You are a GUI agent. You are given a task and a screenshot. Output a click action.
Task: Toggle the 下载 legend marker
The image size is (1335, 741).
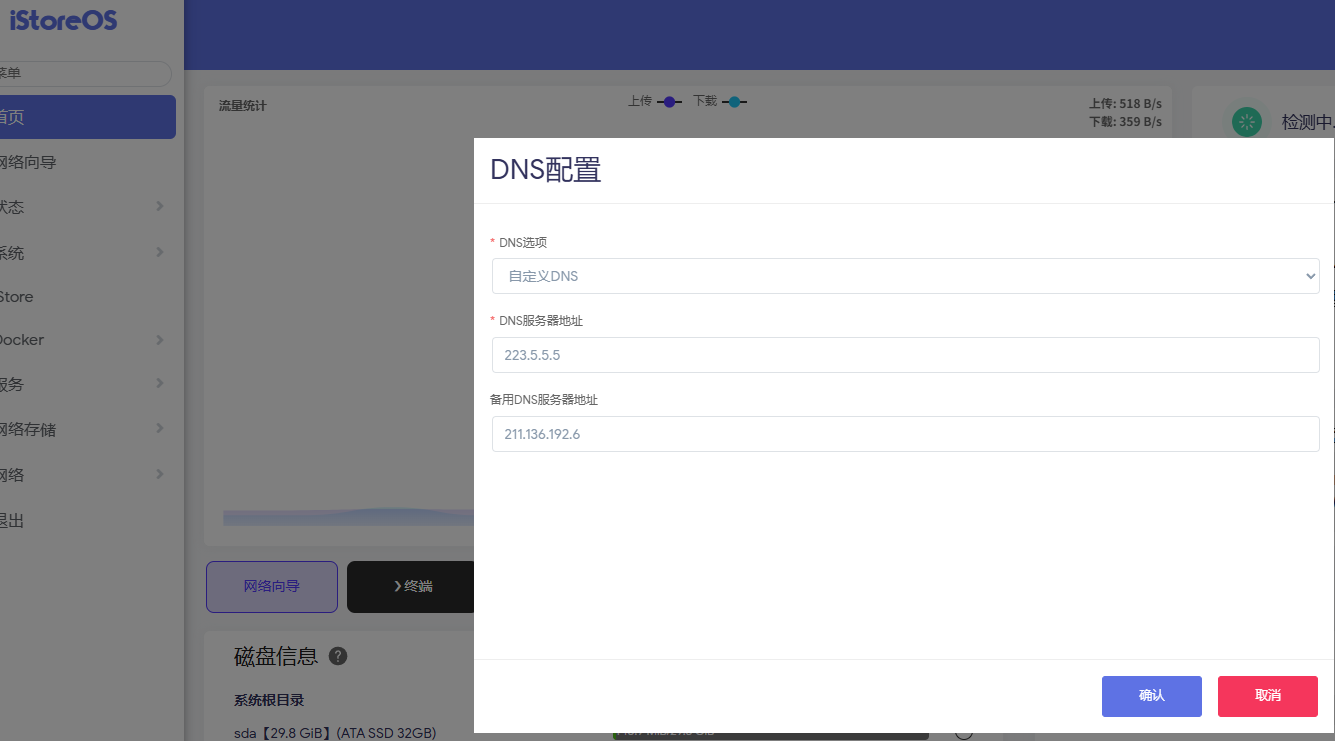coord(735,102)
